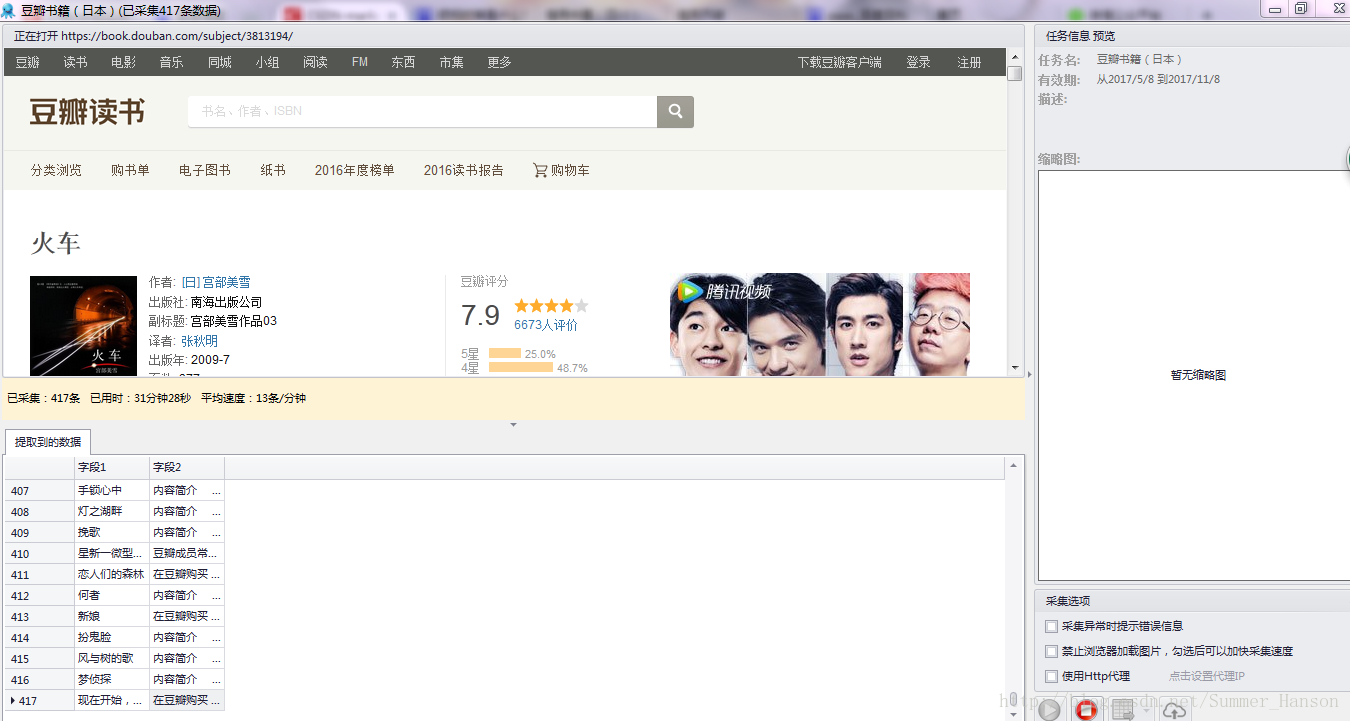Open 豆瓣 in the top navigation
Viewport: 1350px width, 721px height.
click(27, 62)
